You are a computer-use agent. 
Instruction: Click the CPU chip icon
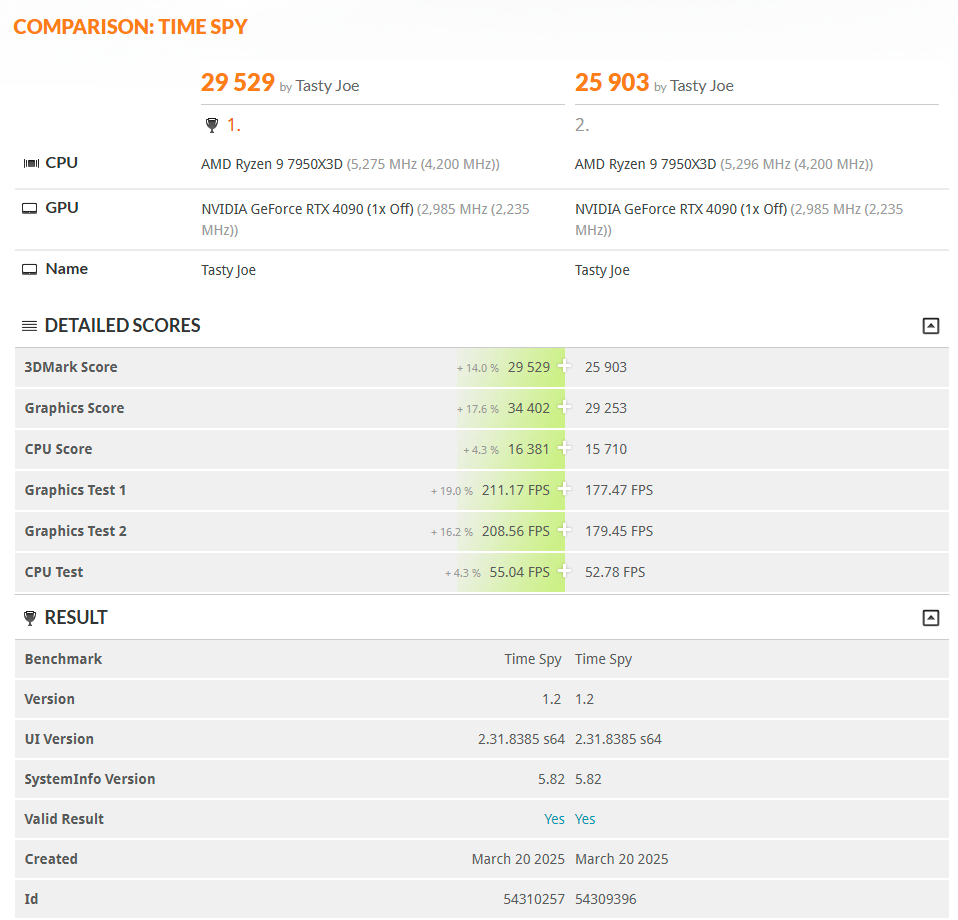pos(31,163)
